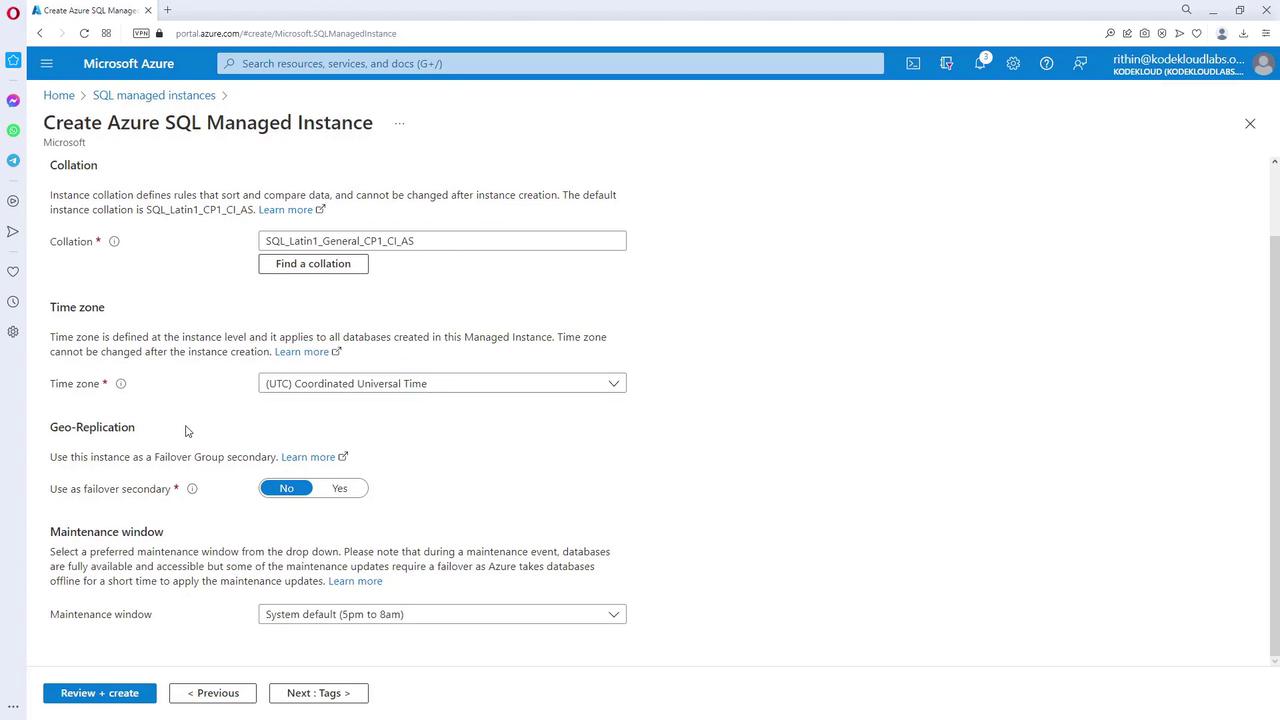Take a snapshot with the camera icon
The height and width of the screenshot is (720, 1280).
[x=1145, y=33]
